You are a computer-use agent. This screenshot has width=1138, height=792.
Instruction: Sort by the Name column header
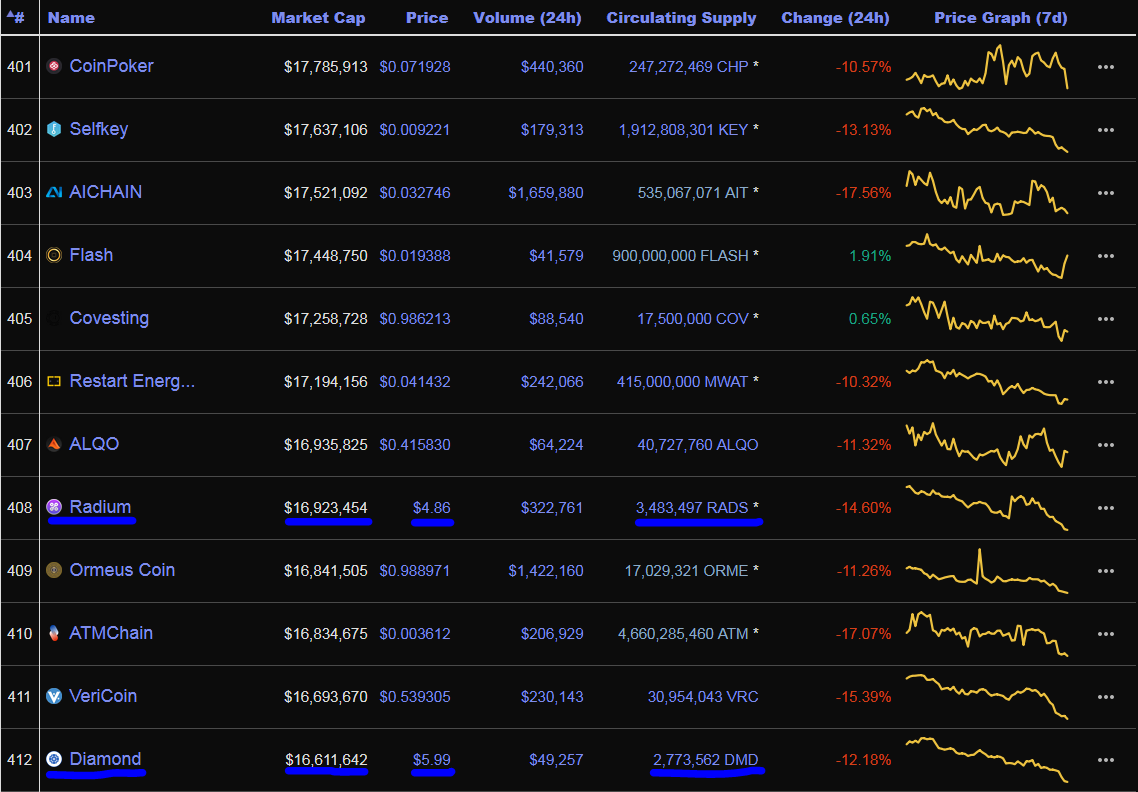click(71, 17)
